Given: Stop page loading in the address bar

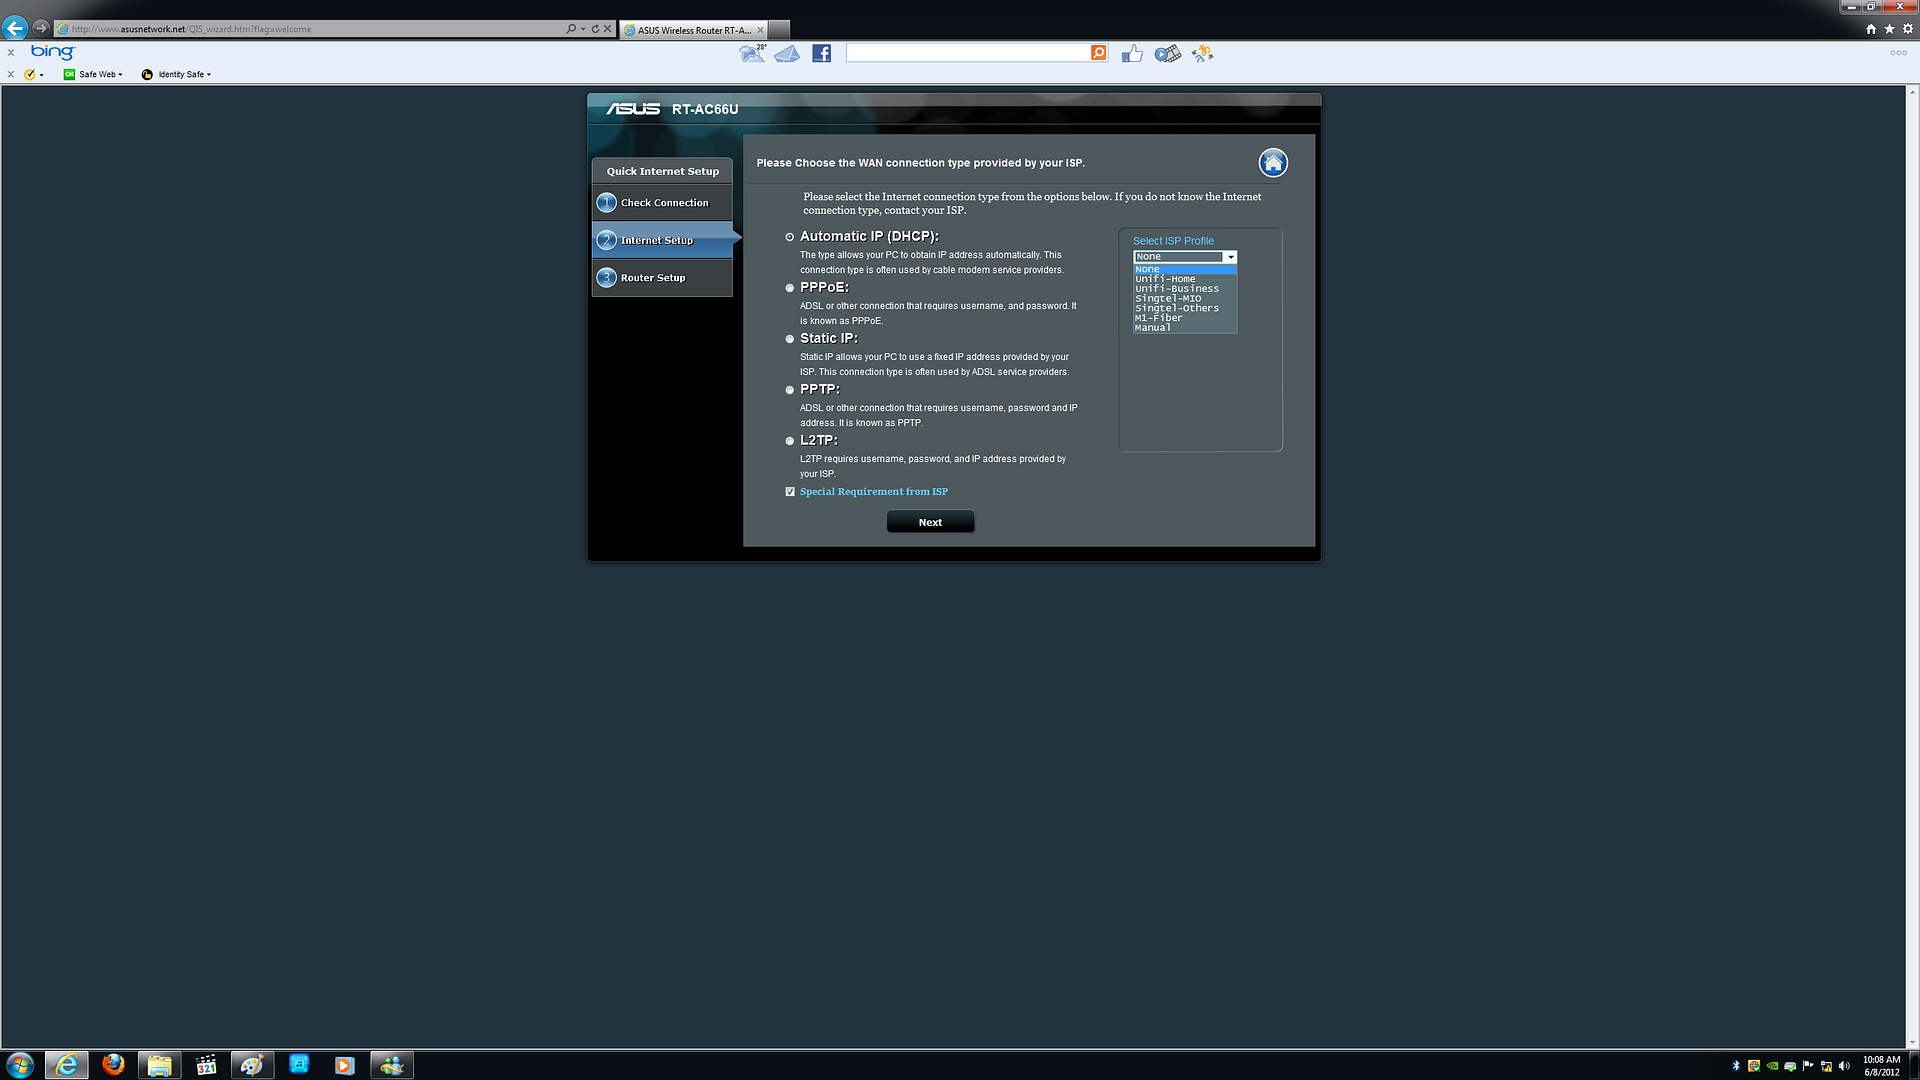Looking at the screenshot, I should click(607, 29).
